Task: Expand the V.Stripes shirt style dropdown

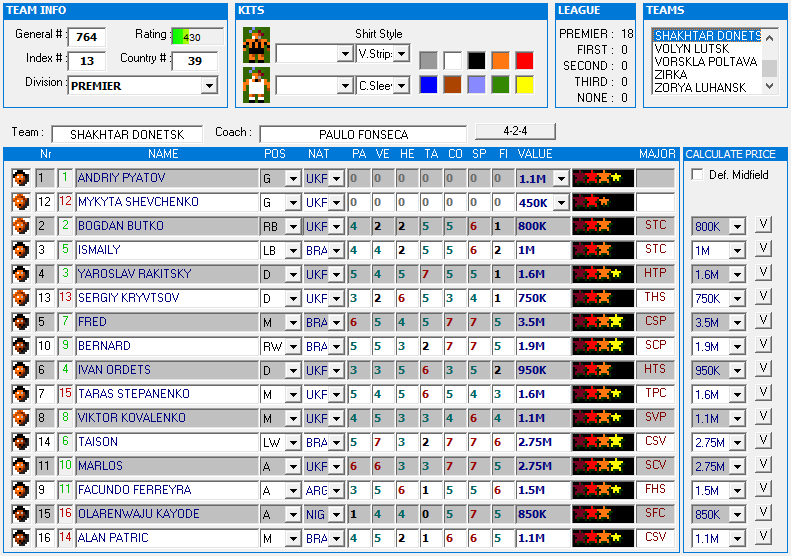Action: 401,53
